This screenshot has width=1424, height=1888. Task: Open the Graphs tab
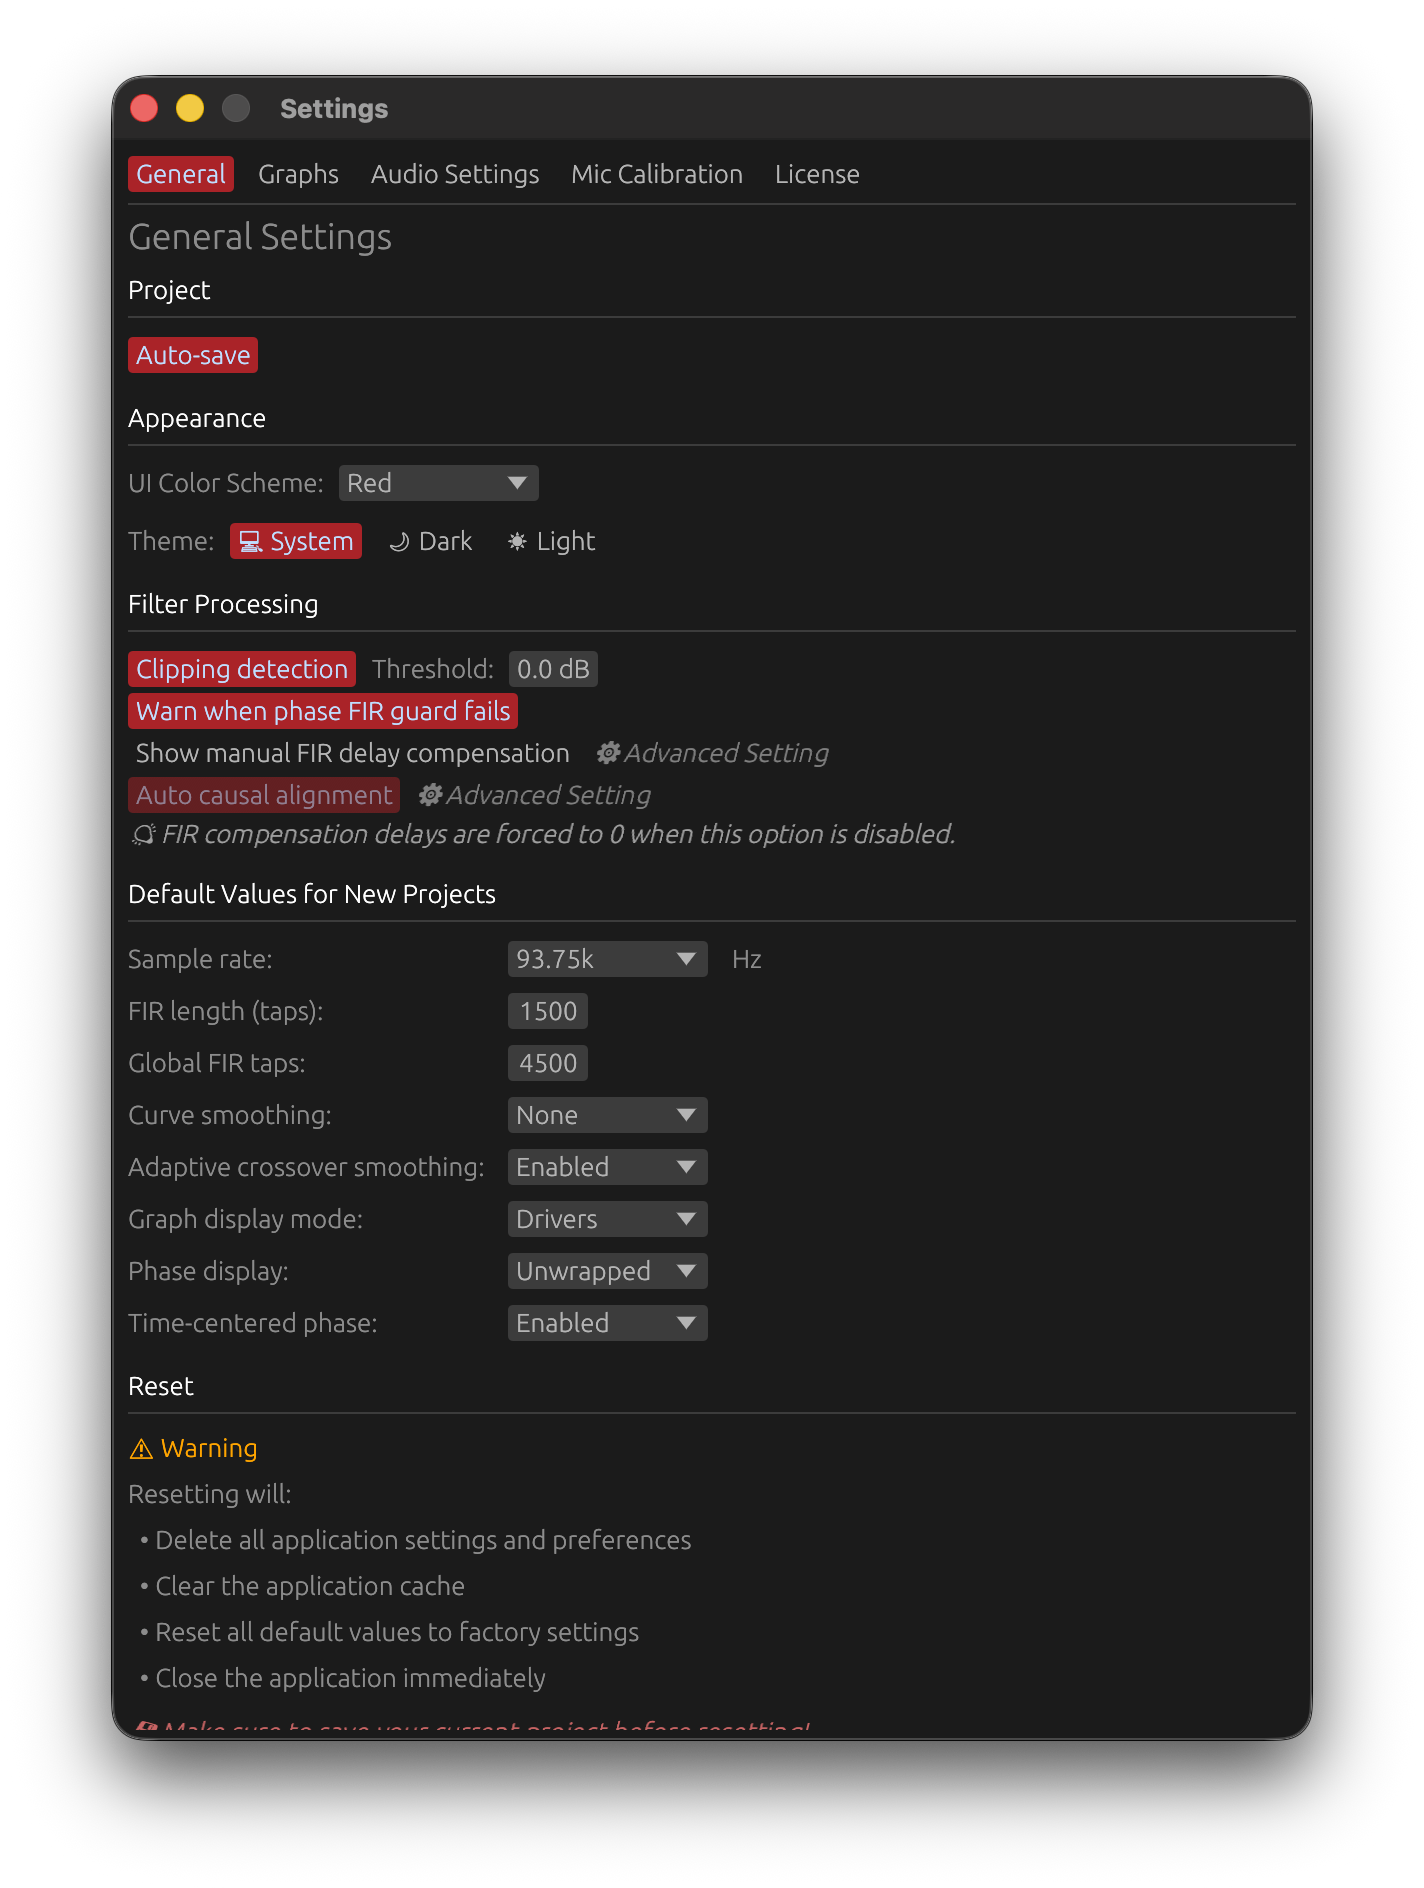pyautogui.click(x=298, y=174)
